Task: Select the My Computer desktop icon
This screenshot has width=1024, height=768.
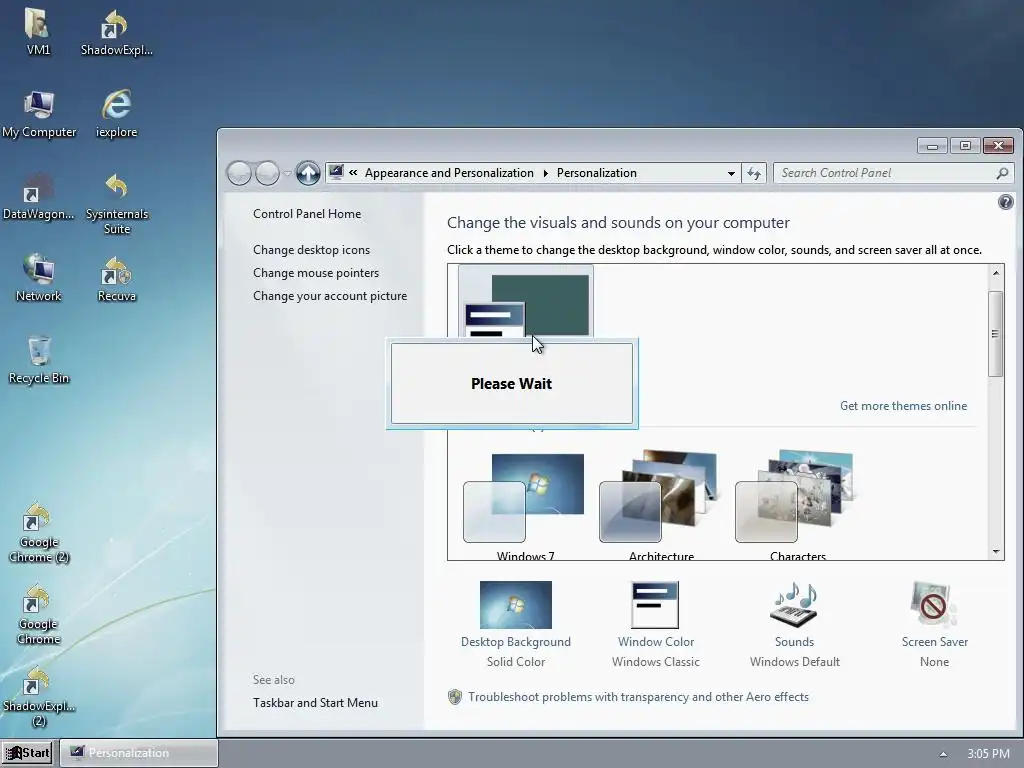Action: [39, 114]
